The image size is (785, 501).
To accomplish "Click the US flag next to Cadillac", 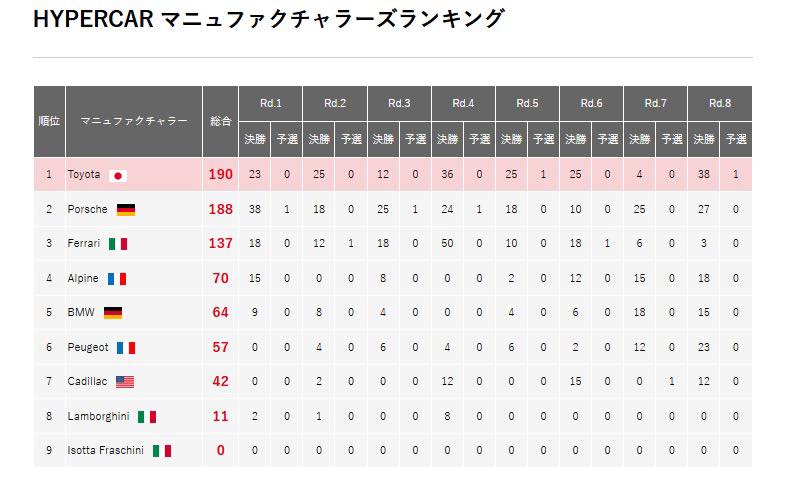I will pyautogui.click(x=125, y=382).
